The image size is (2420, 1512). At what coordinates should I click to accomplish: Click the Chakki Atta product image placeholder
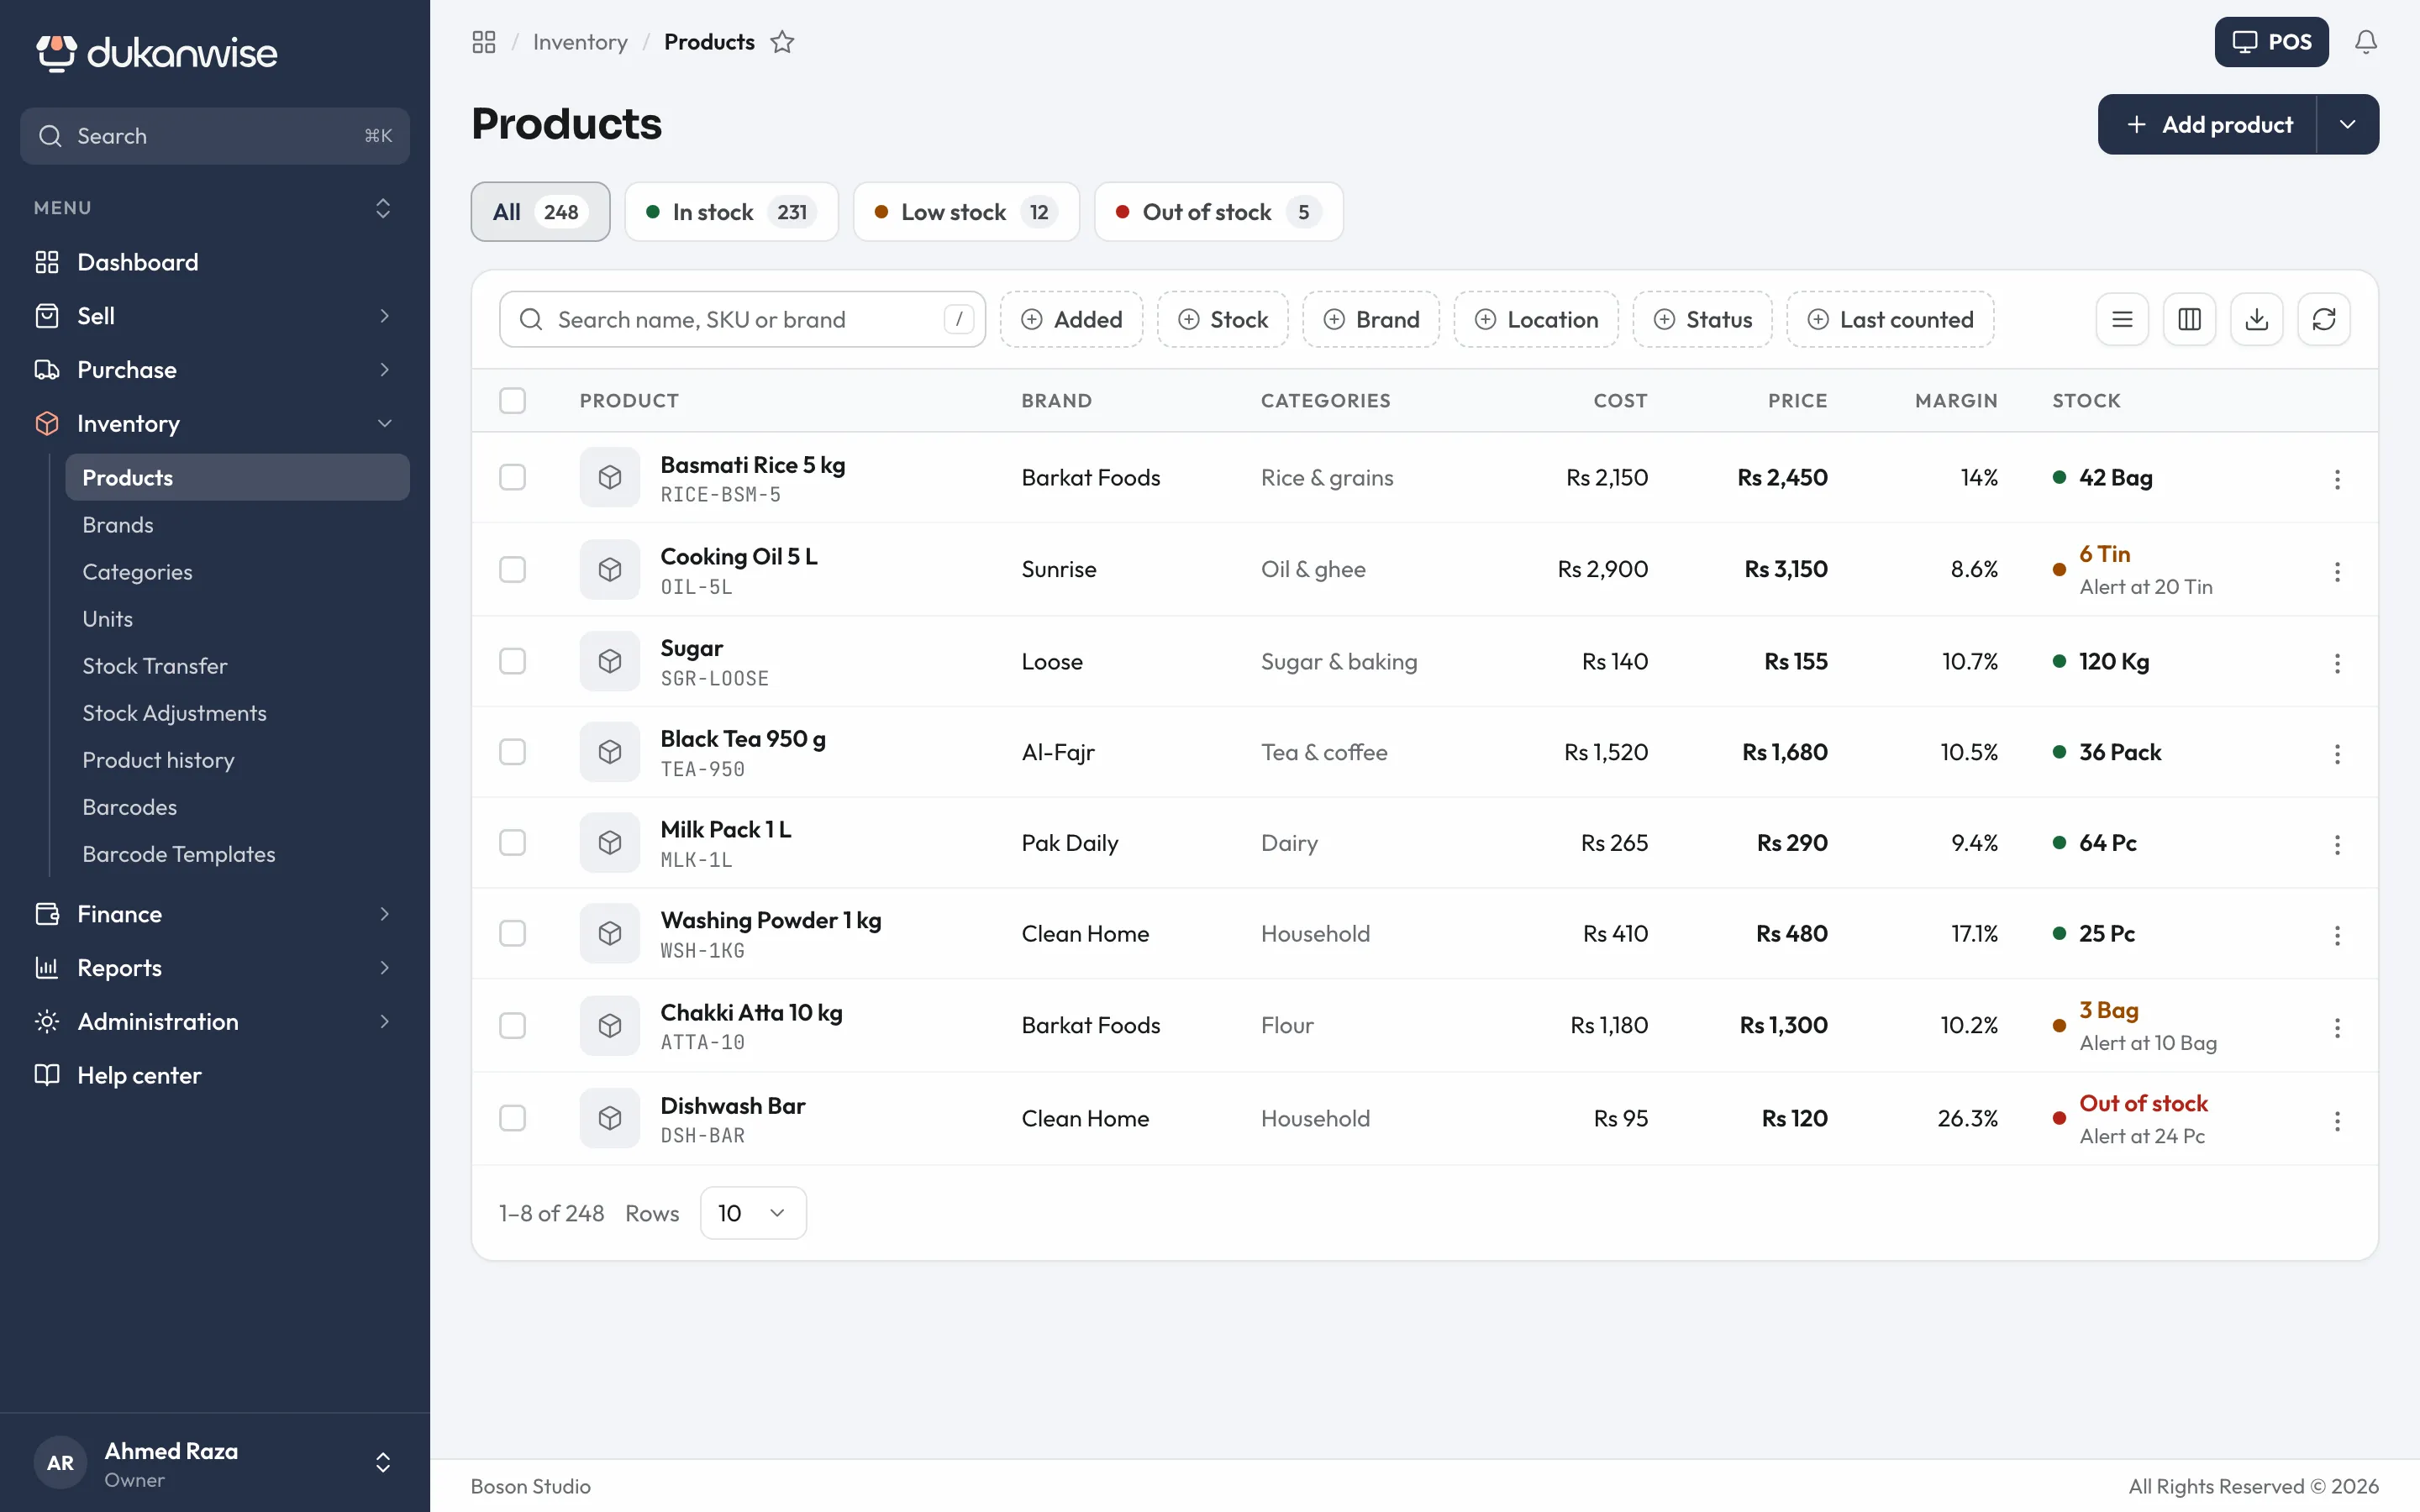610,1025
